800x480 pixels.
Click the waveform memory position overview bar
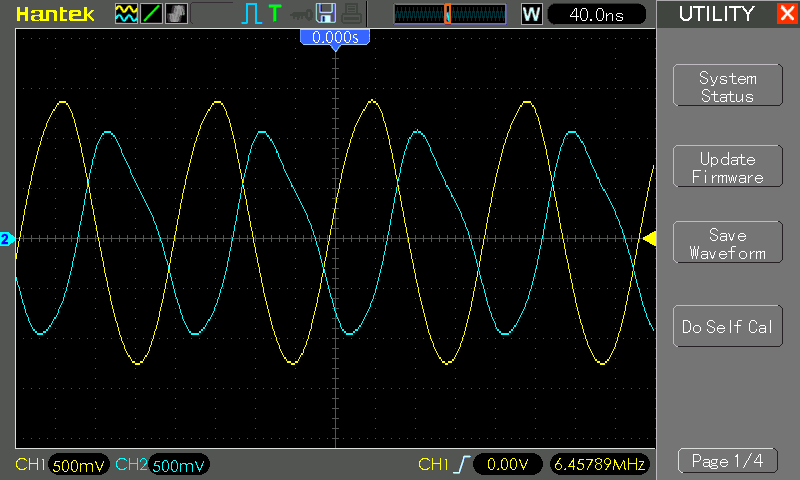point(449,14)
